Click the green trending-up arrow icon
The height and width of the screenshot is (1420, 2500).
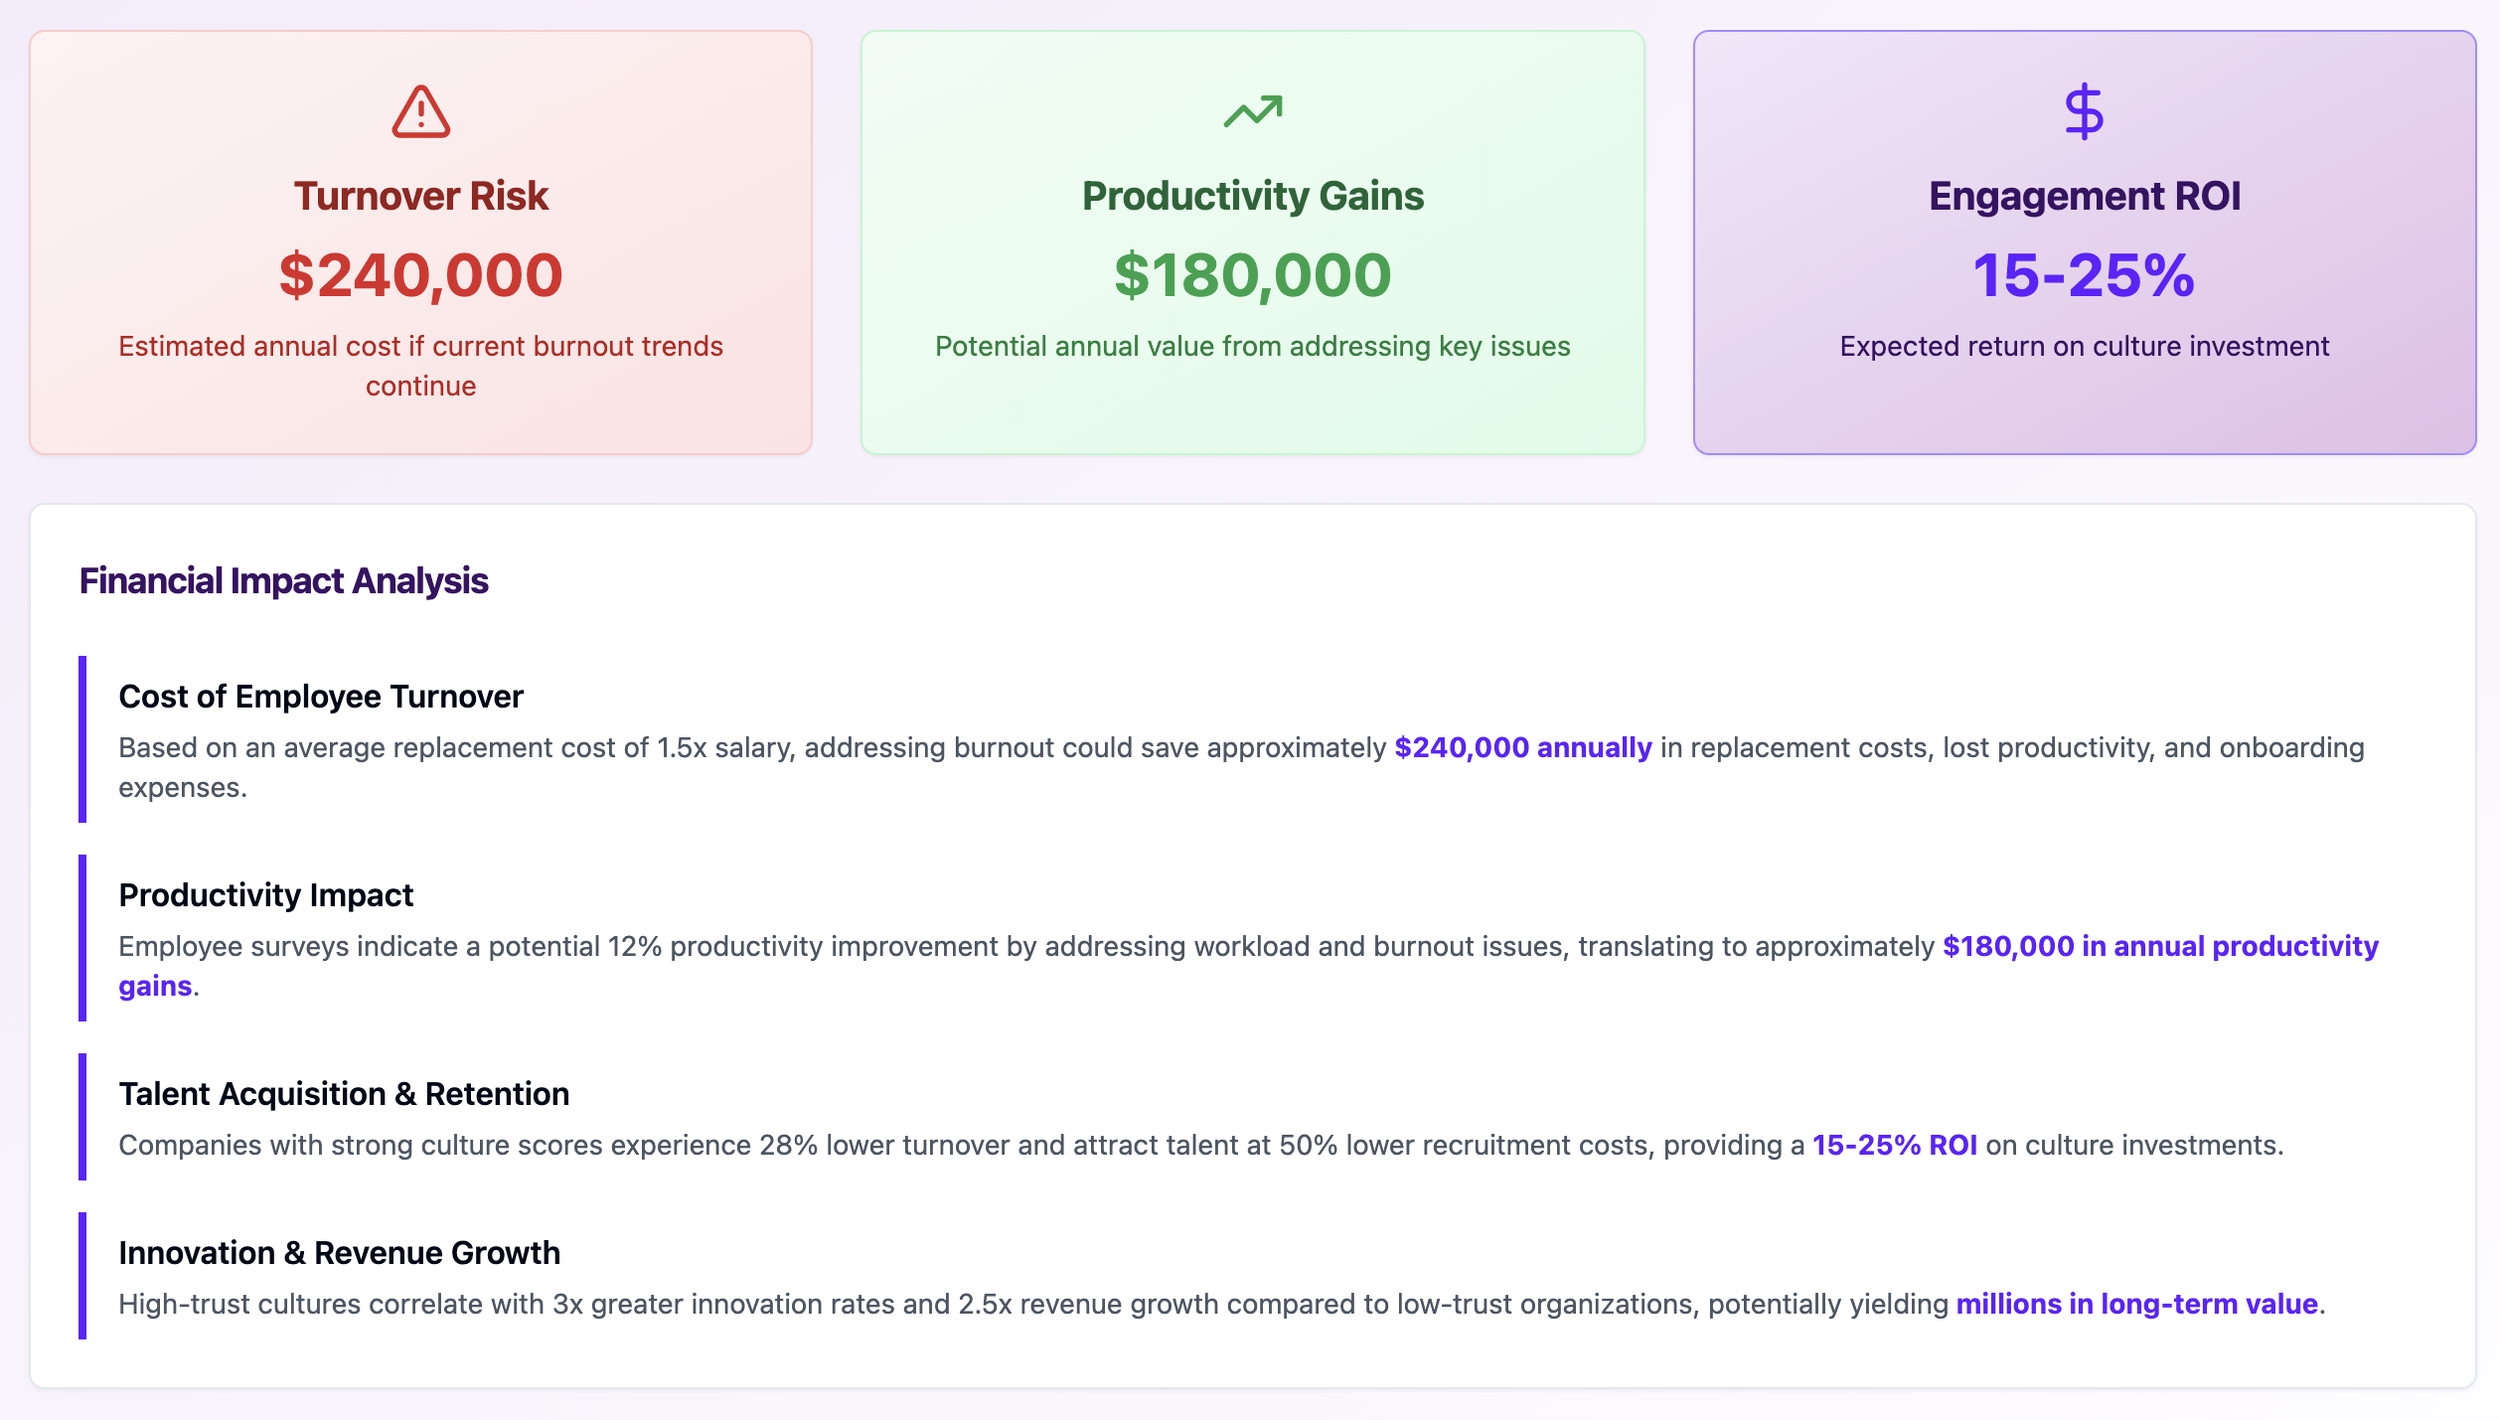pyautogui.click(x=1252, y=111)
